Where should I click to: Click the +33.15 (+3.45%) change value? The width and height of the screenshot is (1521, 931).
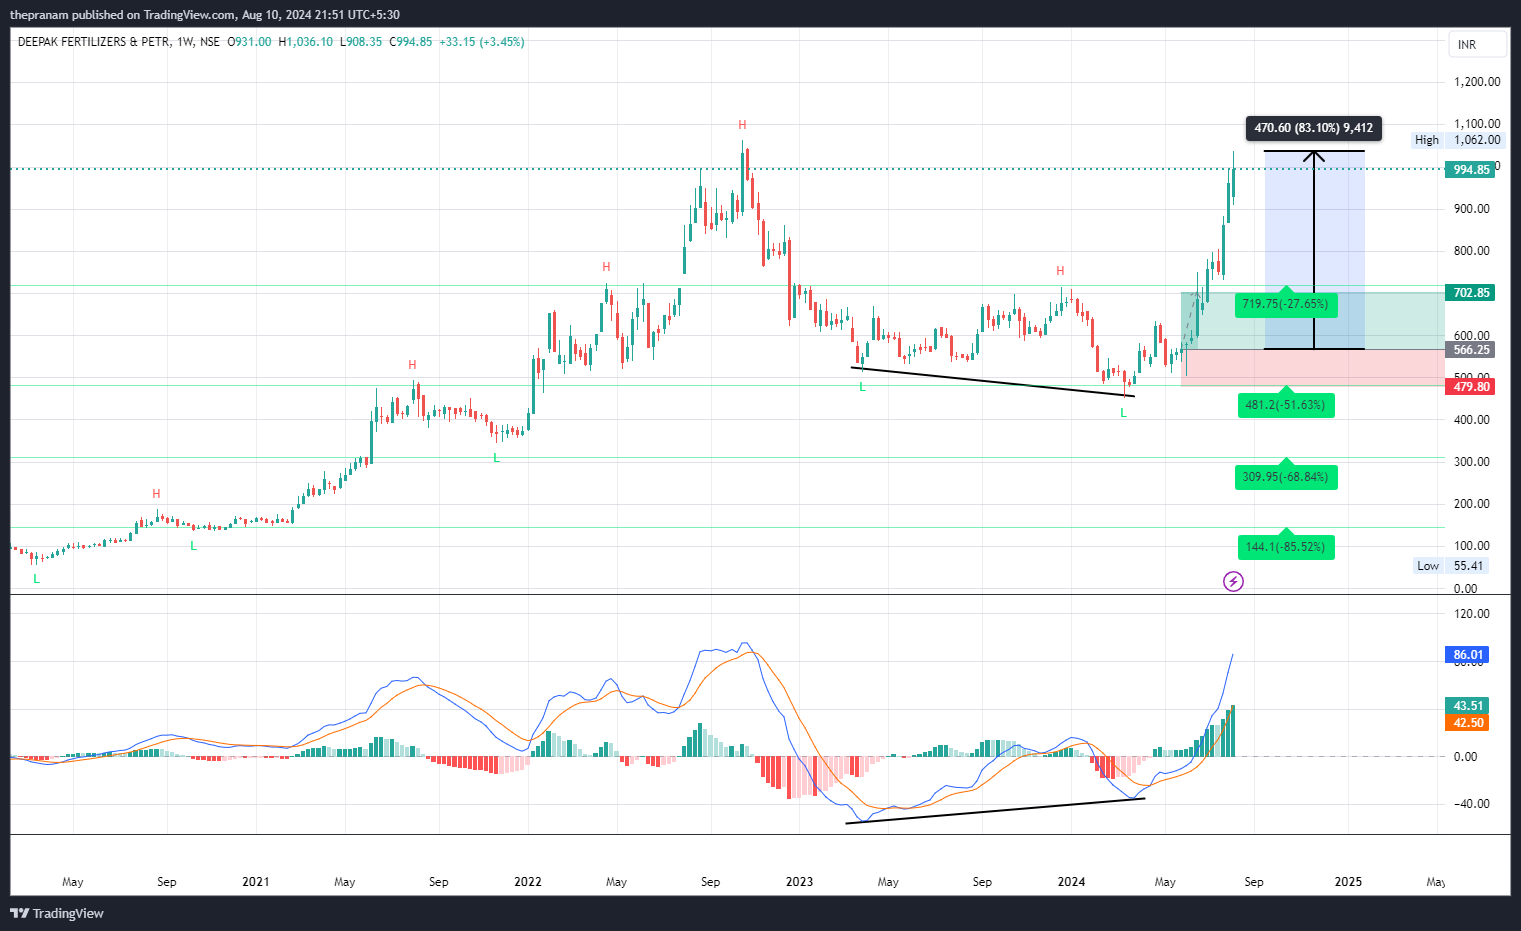tap(482, 42)
